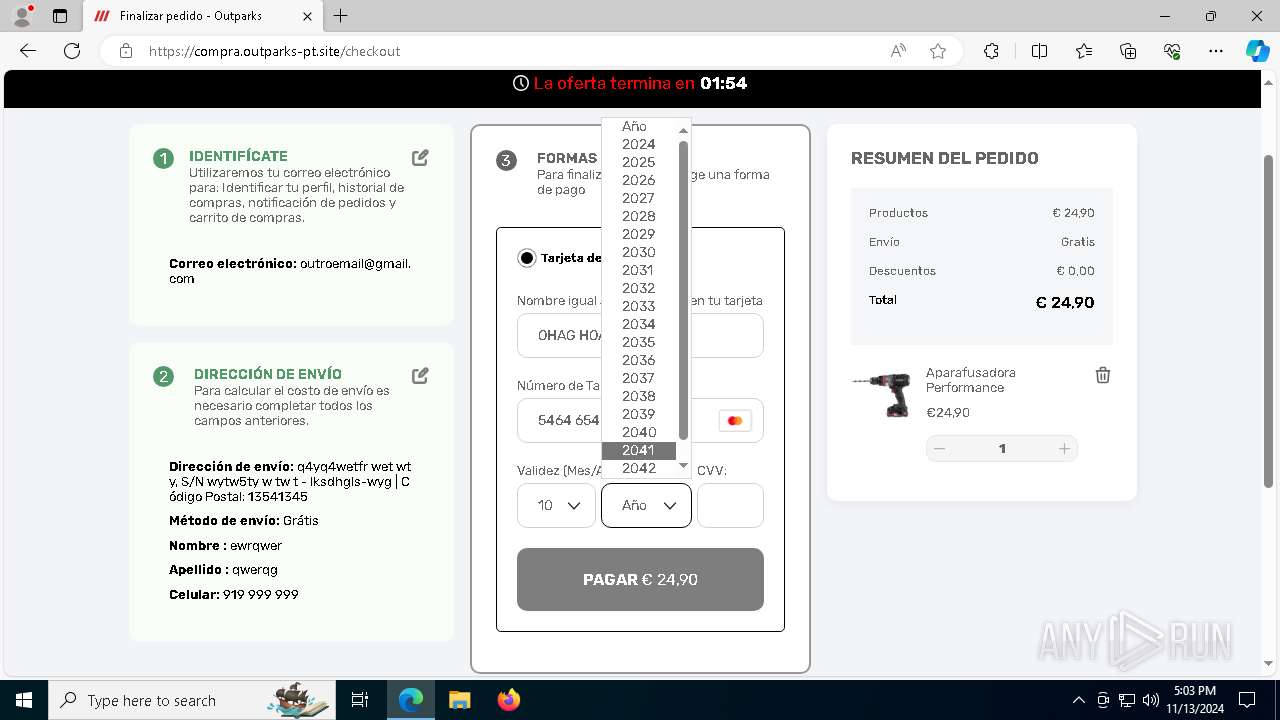The height and width of the screenshot is (720, 1280).
Task: Click the cardholder name field
Action: (x=640, y=335)
